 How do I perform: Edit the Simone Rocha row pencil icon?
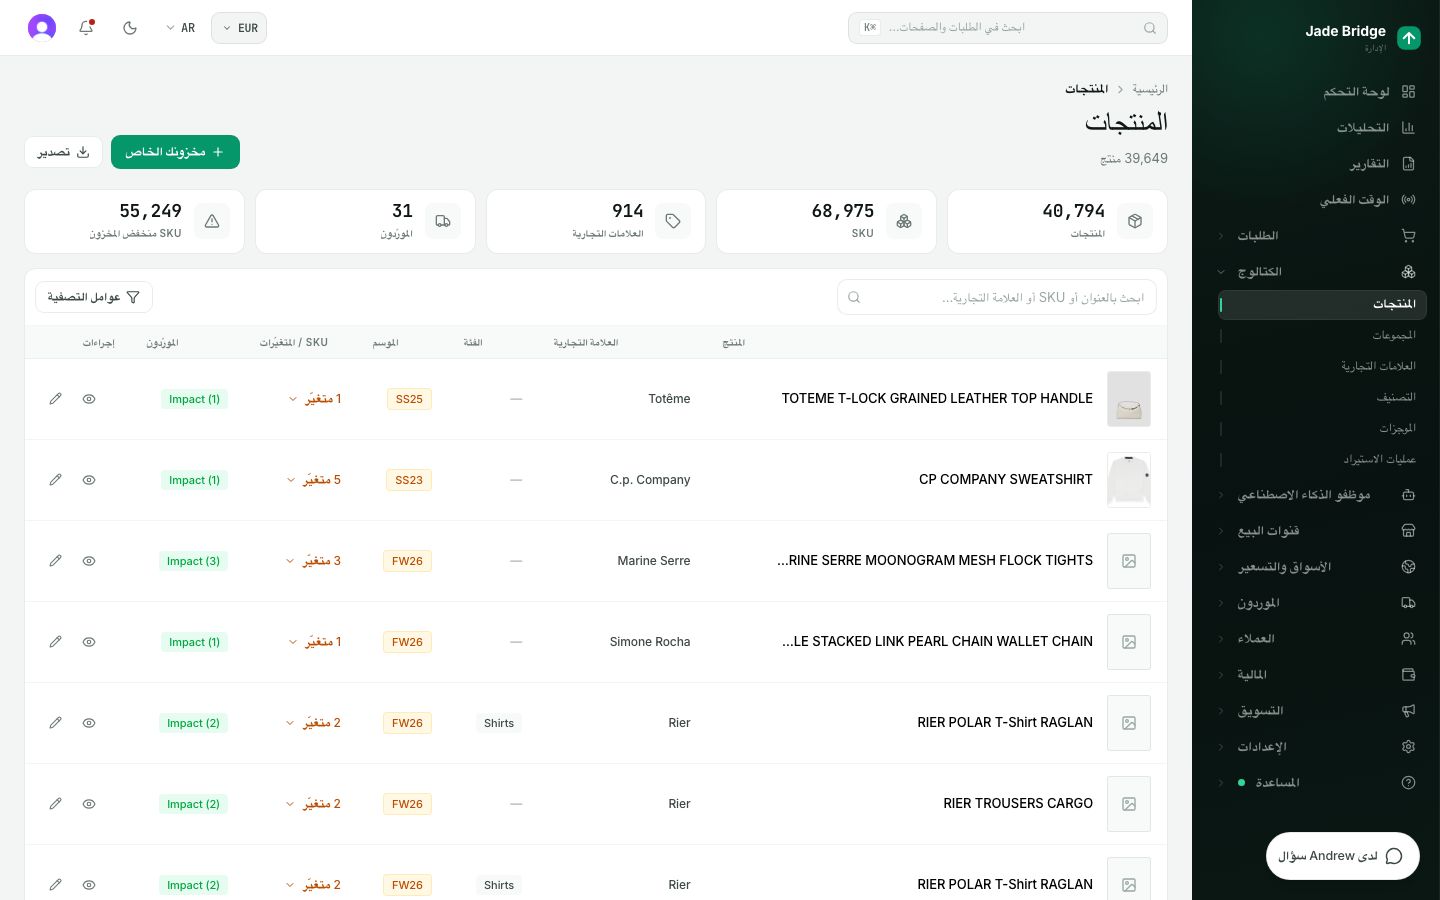point(55,642)
